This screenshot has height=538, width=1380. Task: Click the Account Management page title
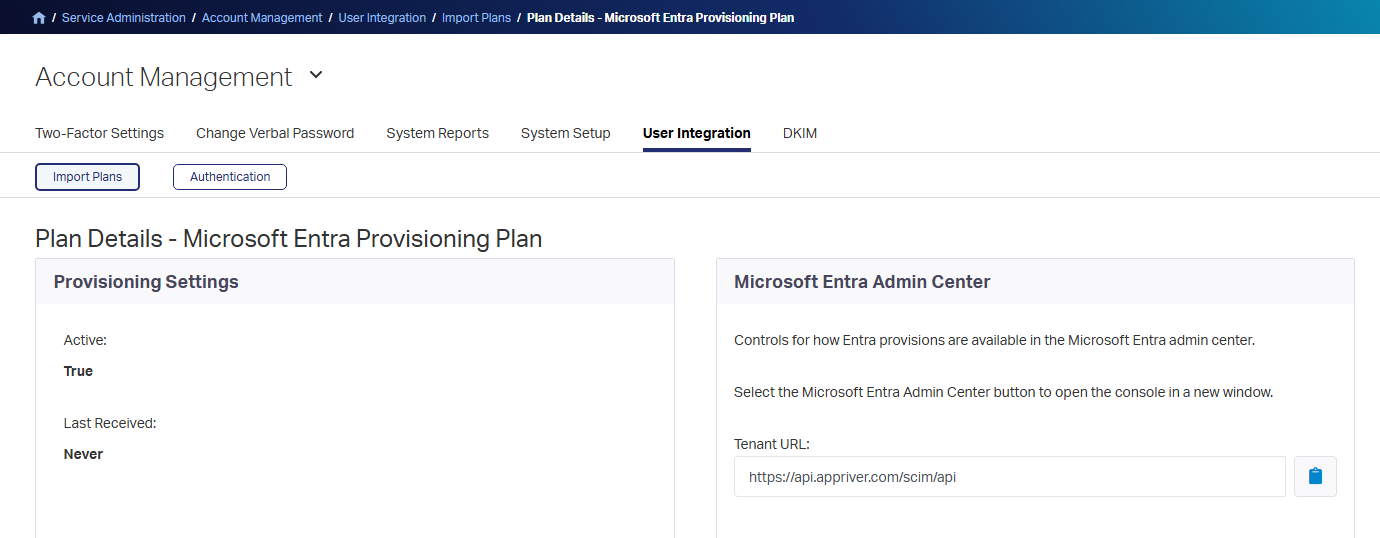[164, 77]
